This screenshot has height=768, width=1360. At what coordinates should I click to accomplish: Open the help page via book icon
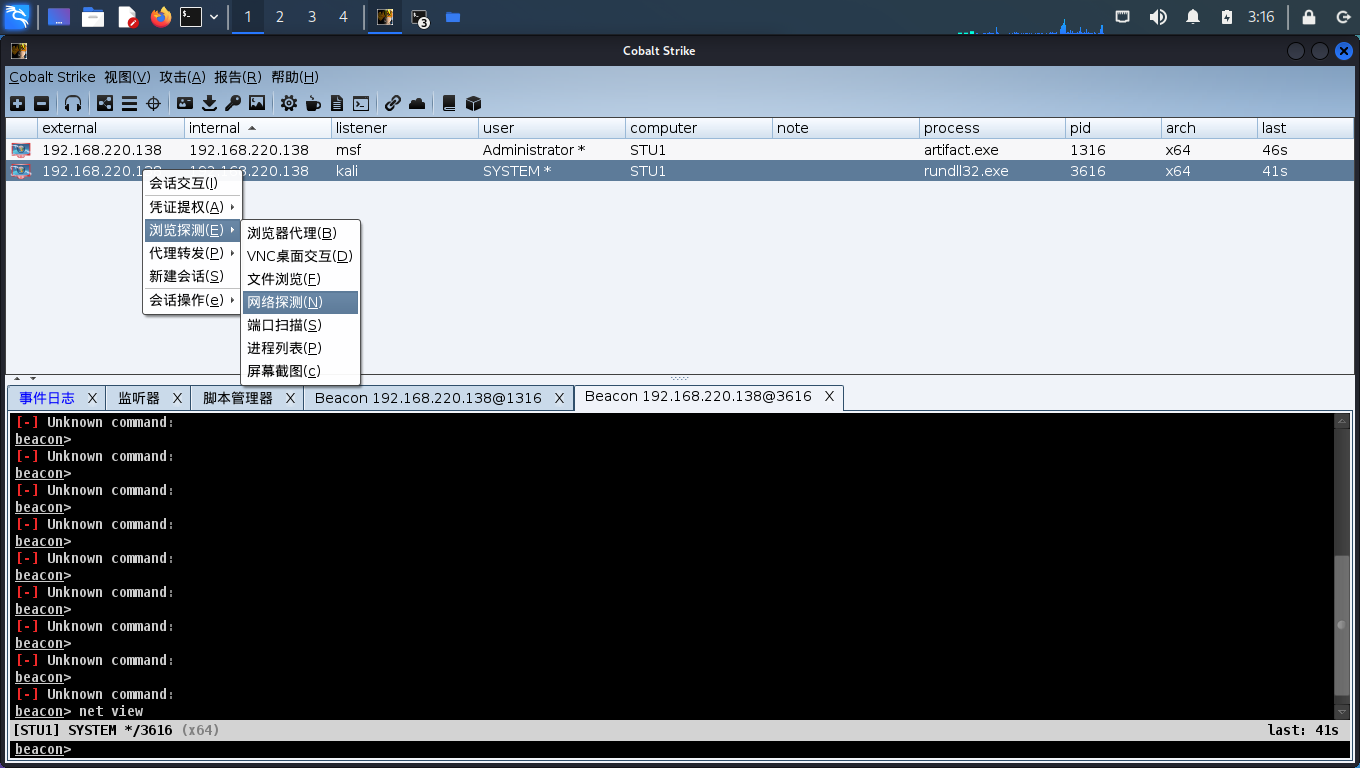point(449,103)
